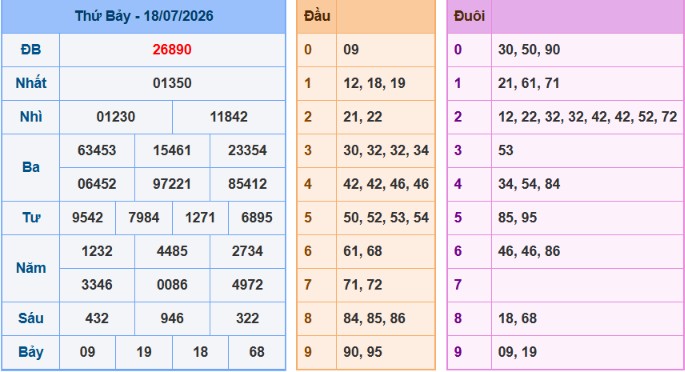Viewport: 685px width, 372px height.
Task: Click third prize number 63453
Action: pyautogui.click(x=97, y=150)
